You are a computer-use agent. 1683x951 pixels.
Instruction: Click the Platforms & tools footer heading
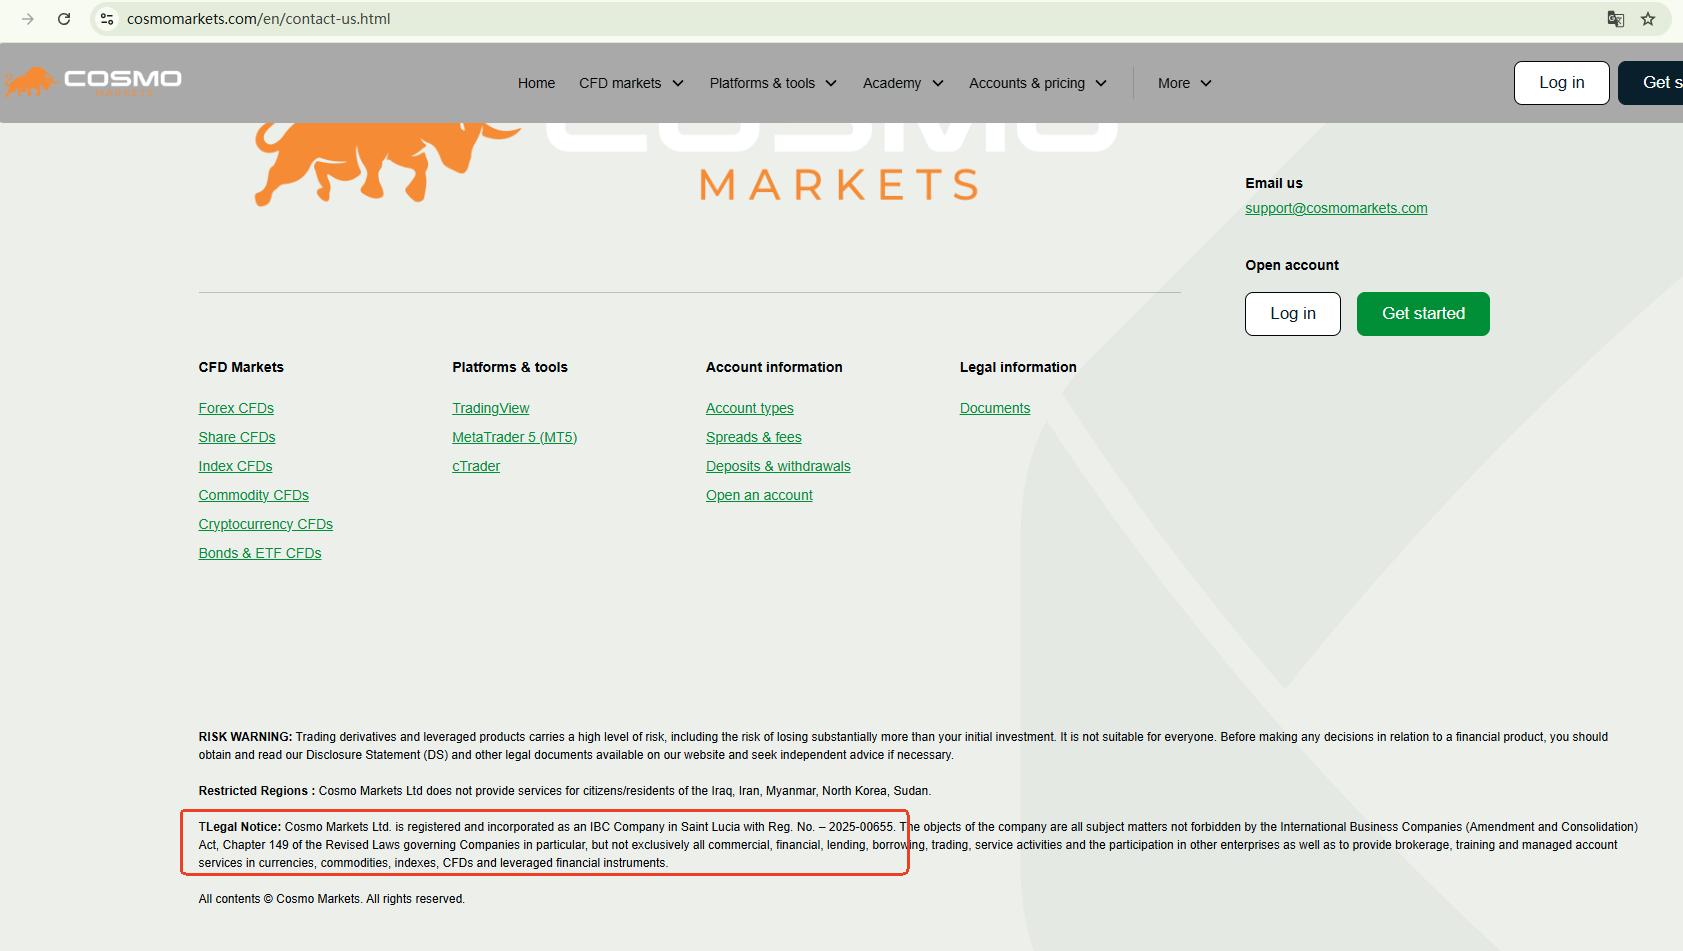click(510, 367)
